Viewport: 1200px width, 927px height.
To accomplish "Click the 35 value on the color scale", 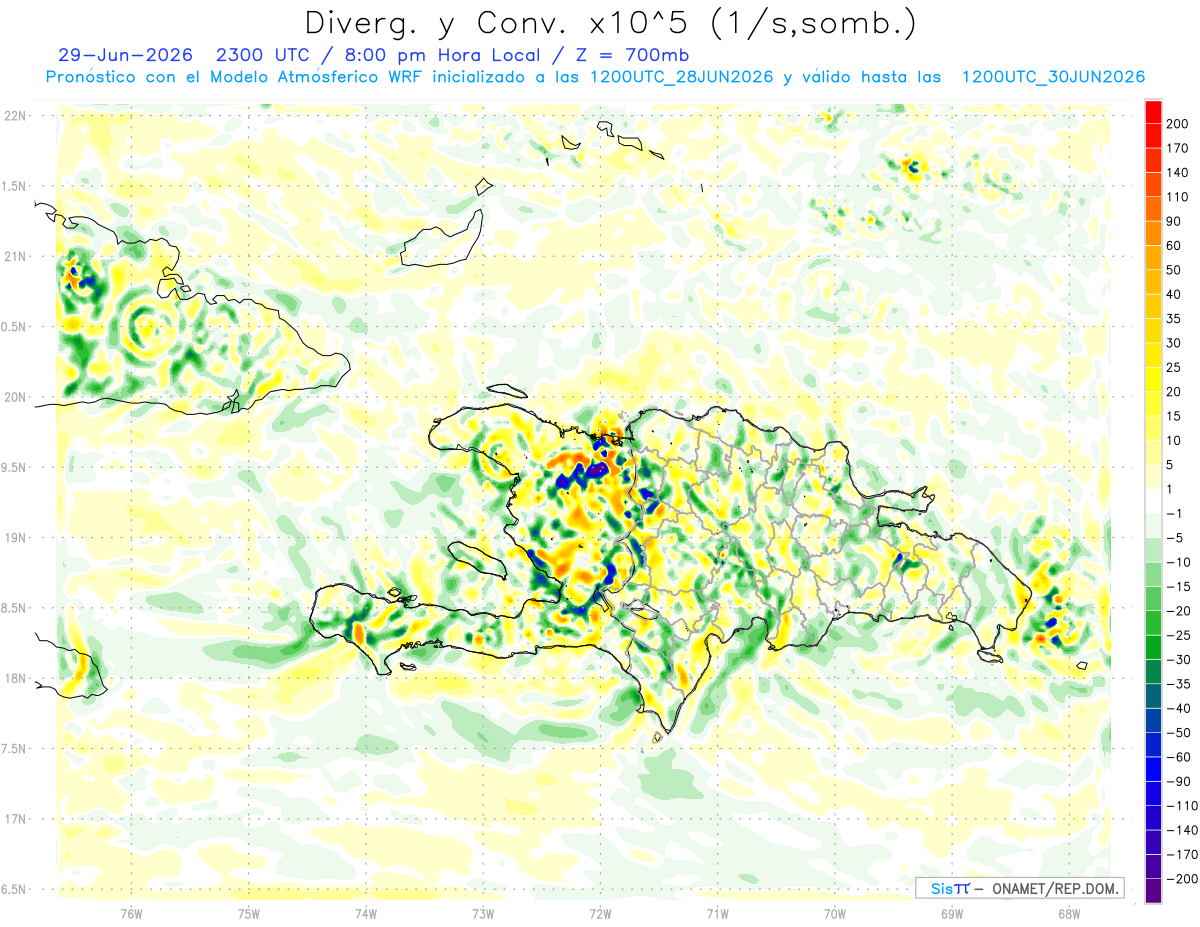I will coord(1175,319).
